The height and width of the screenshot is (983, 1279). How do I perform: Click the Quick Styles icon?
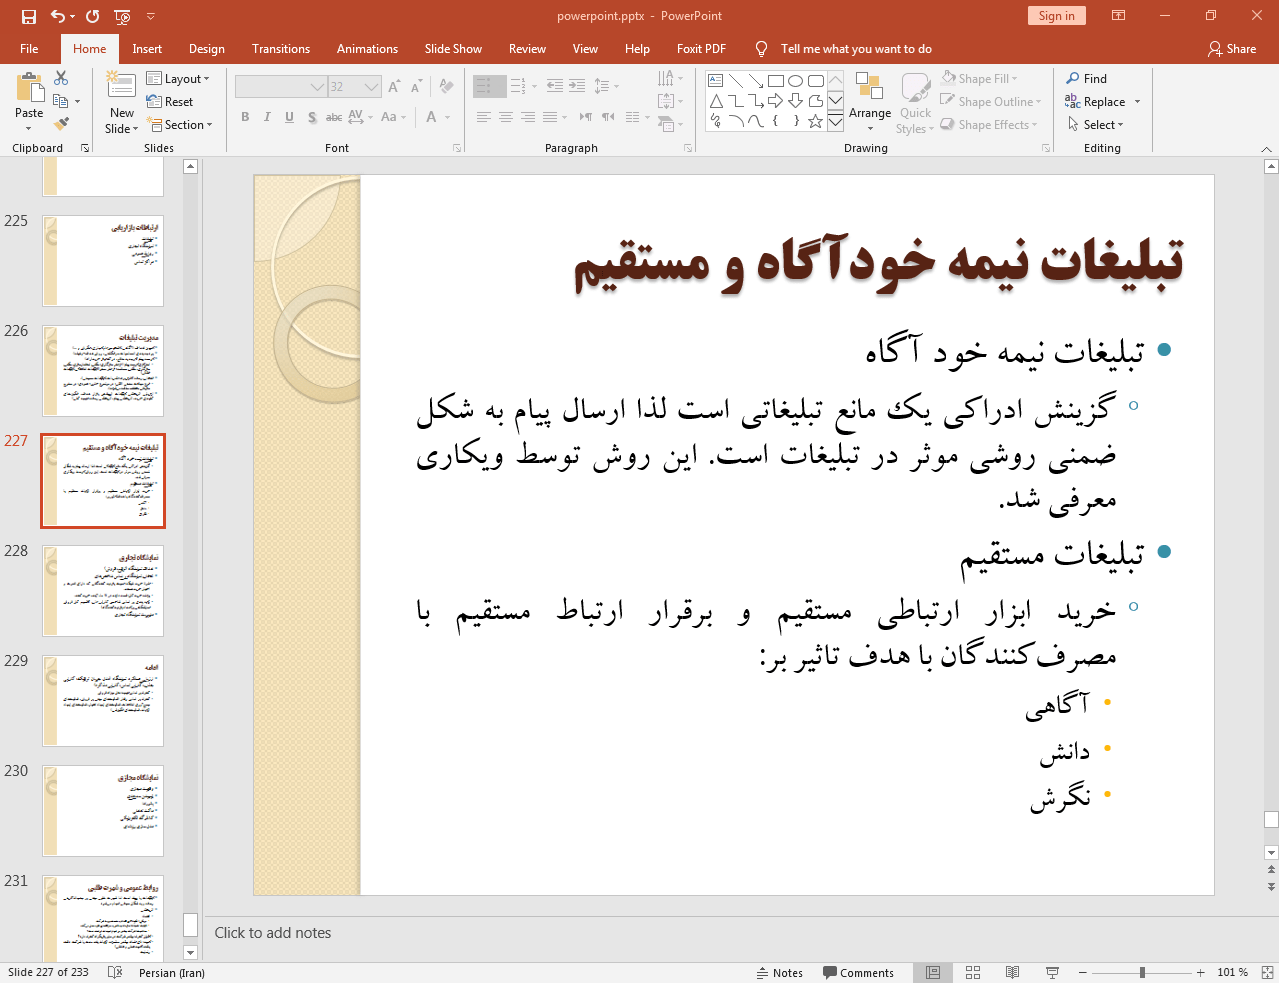(x=915, y=88)
